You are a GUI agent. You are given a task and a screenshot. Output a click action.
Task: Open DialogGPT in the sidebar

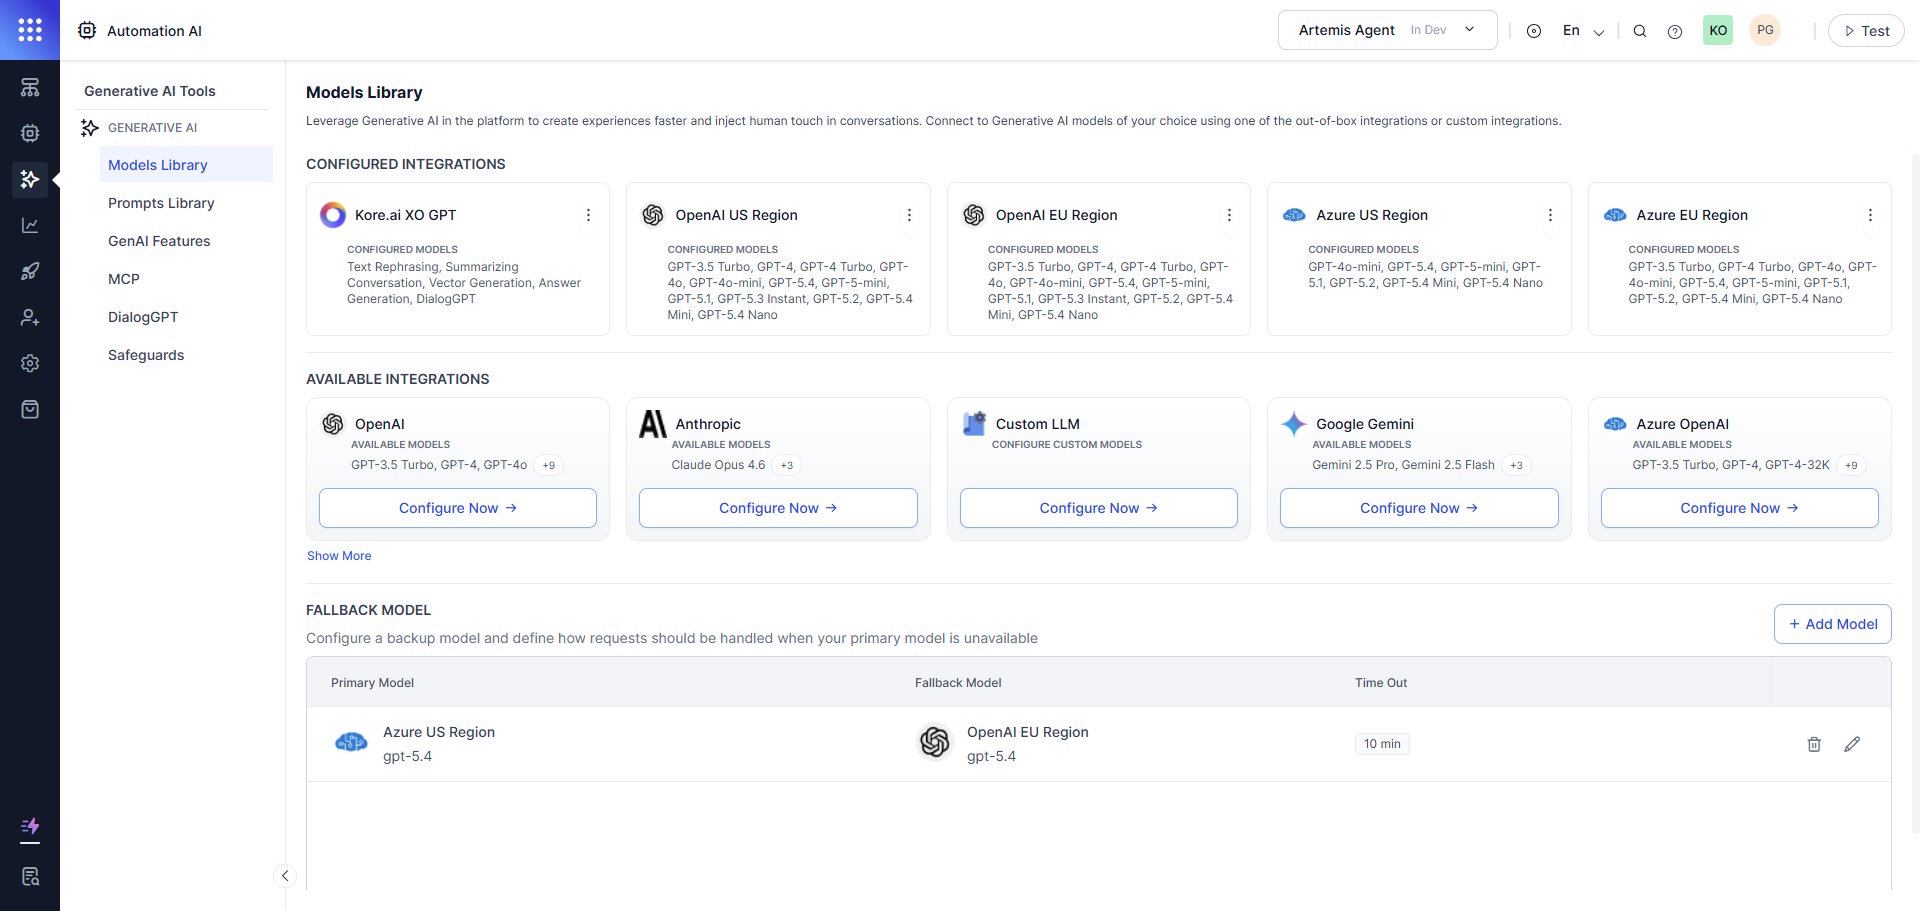pos(143,317)
